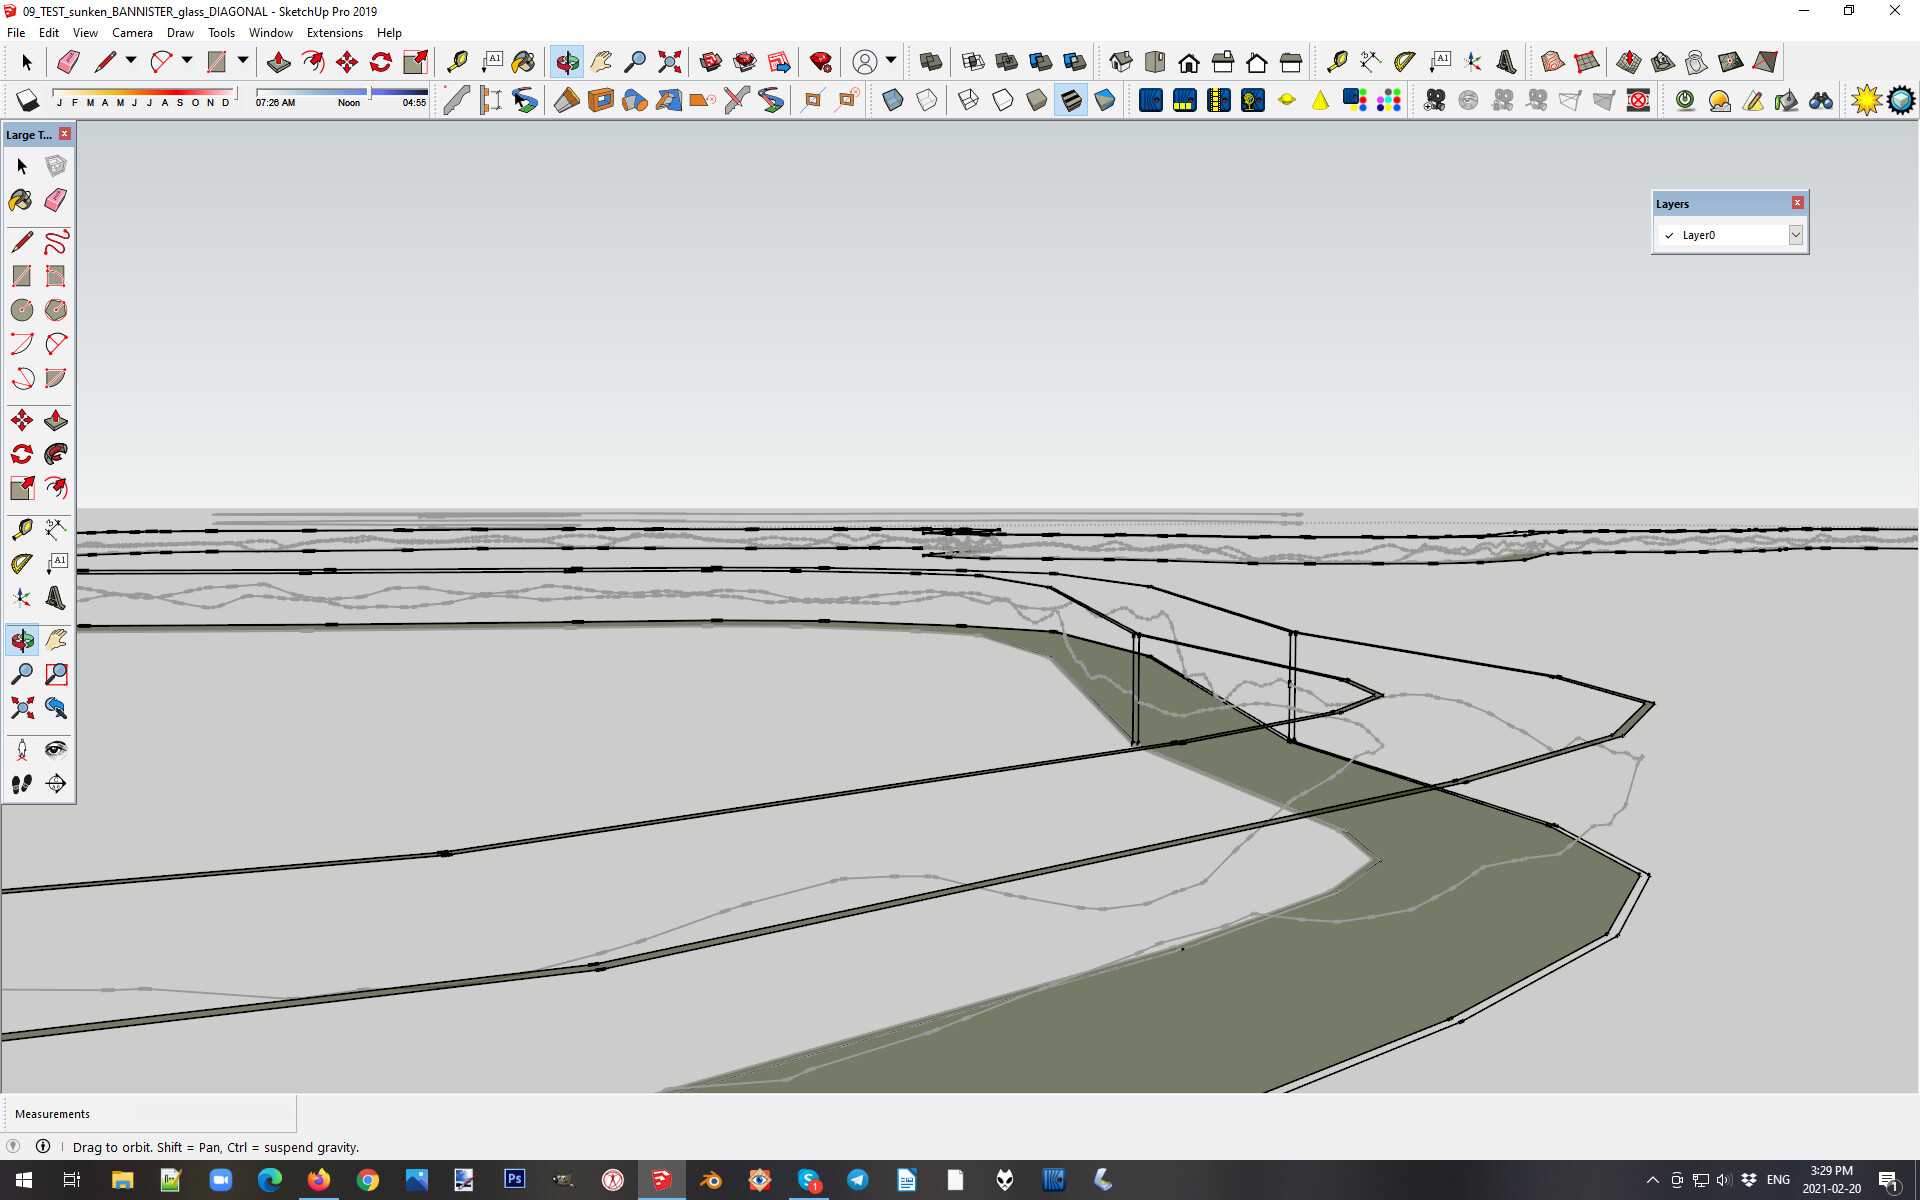Toggle shadows display button
This screenshot has height=1200, width=1920.
[27, 100]
